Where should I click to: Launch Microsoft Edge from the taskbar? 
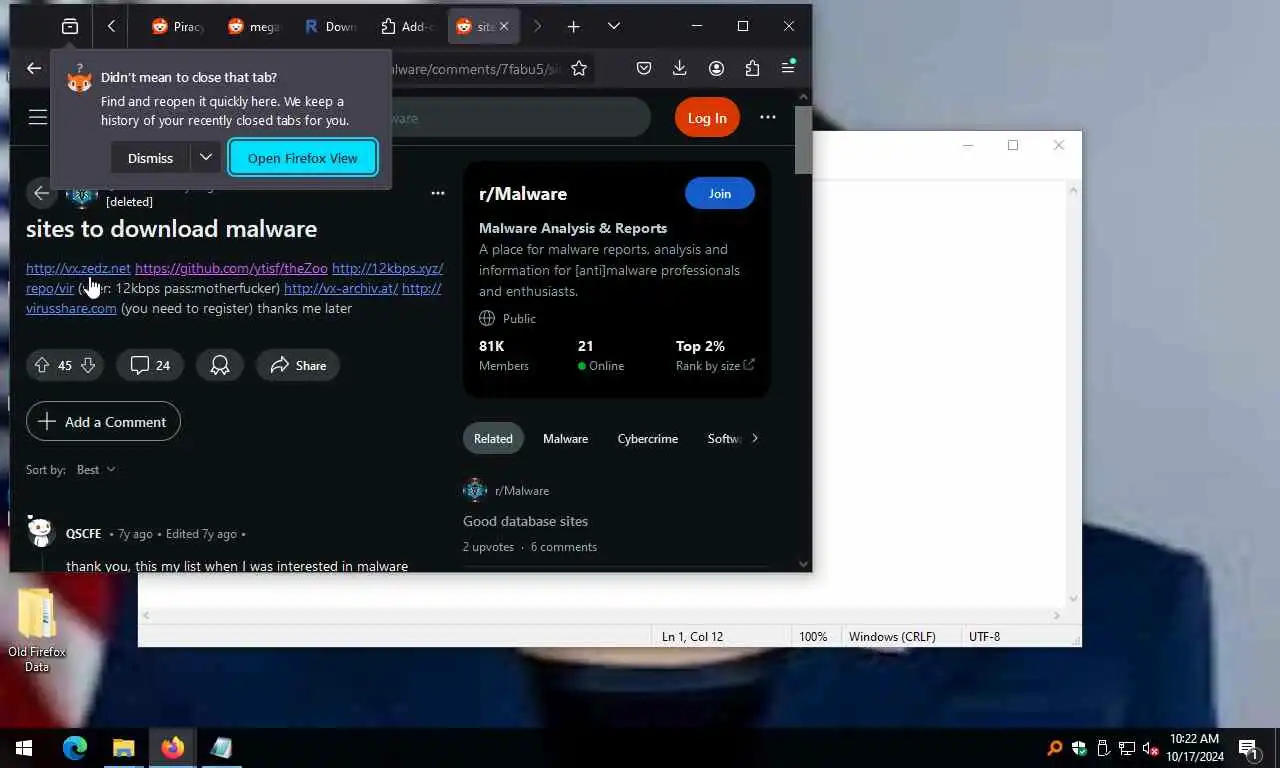75,747
